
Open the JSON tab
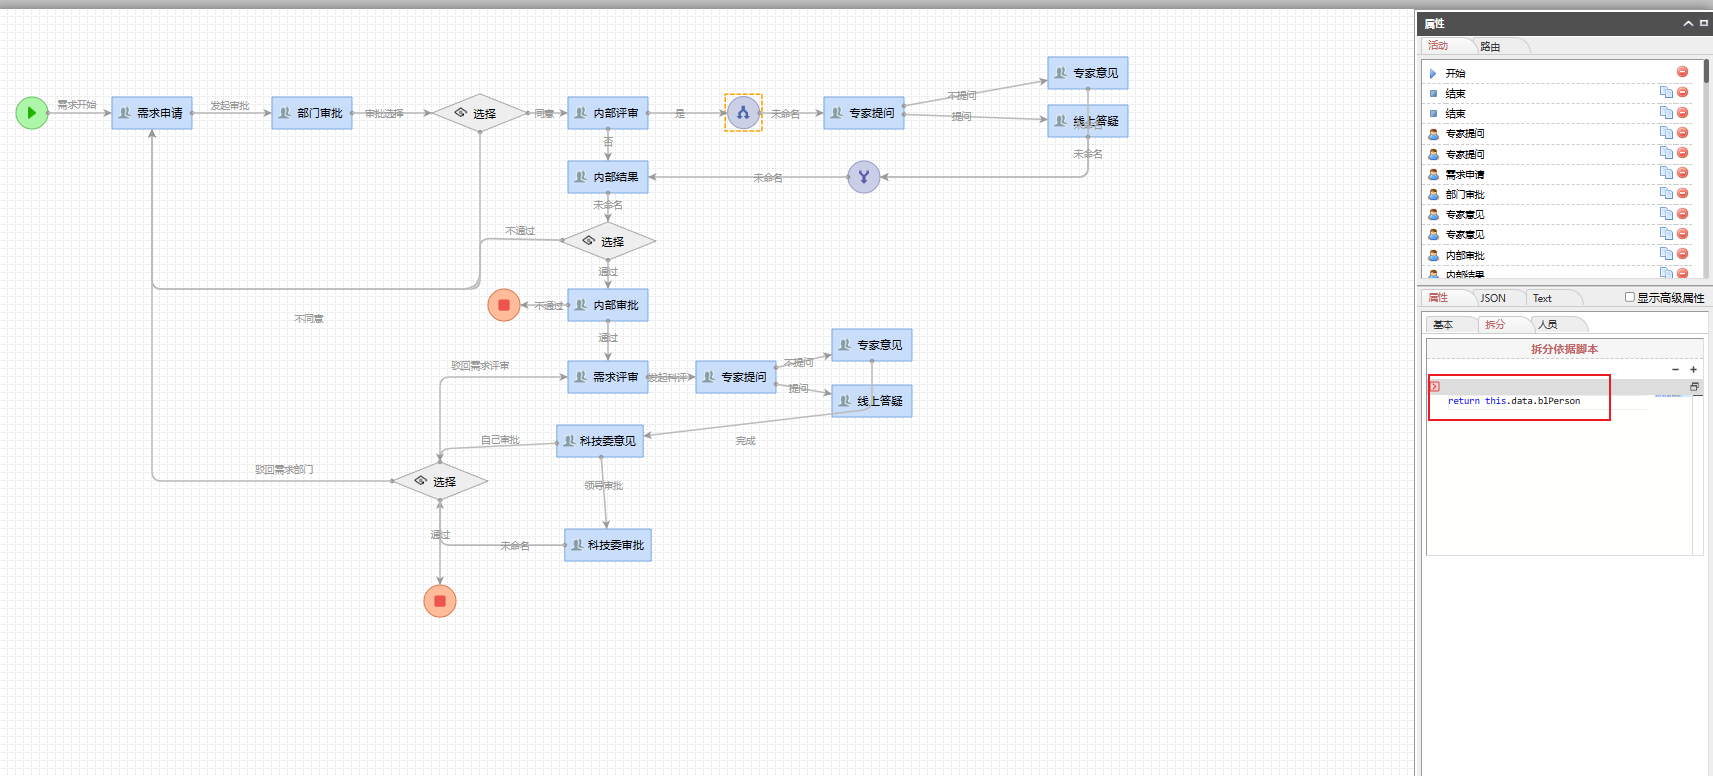(x=1493, y=298)
